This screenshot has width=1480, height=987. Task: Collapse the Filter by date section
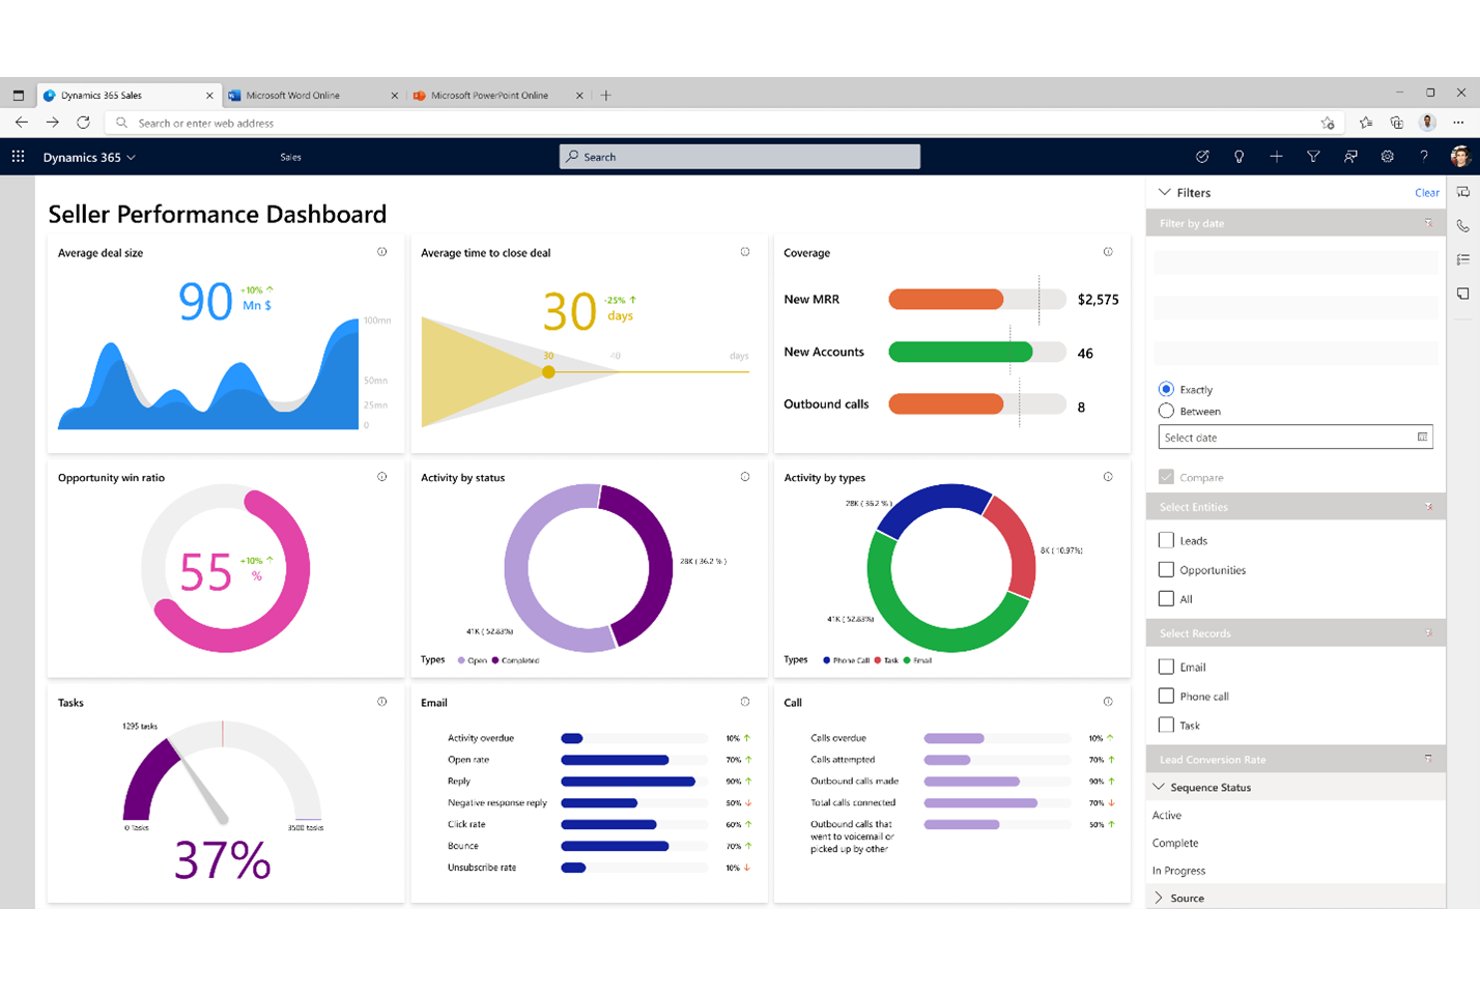point(1429,223)
